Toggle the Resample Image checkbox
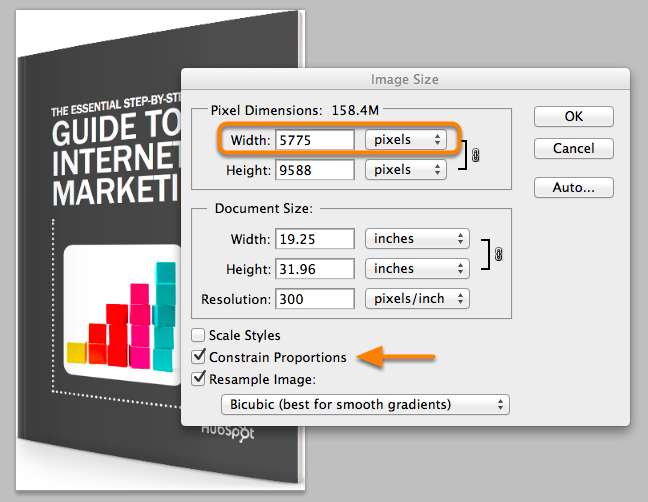Screen dimensions: 648x502 [198, 379]
